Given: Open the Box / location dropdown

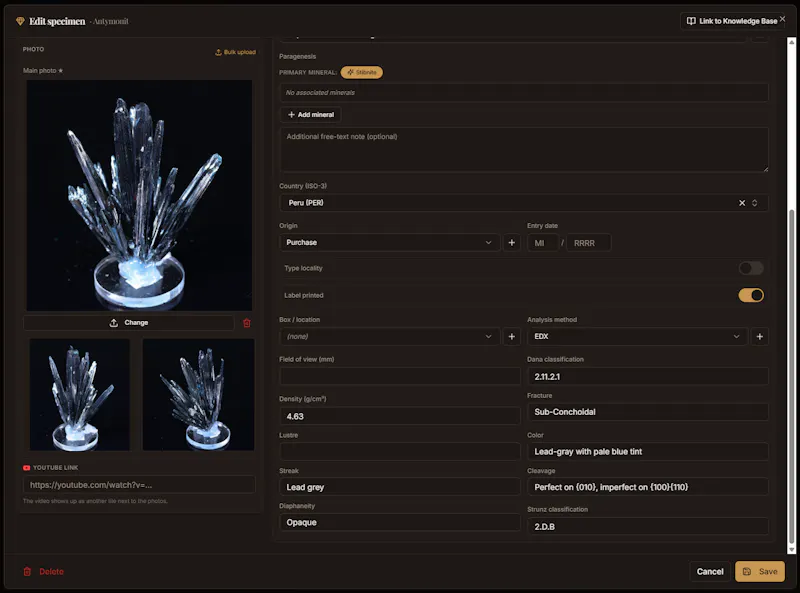Looking at the screenshot, I should pos(389,337).
